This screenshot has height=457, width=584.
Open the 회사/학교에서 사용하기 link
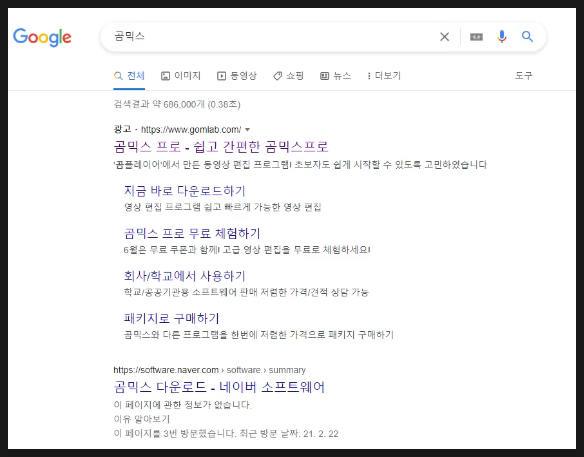pos(185,276)
